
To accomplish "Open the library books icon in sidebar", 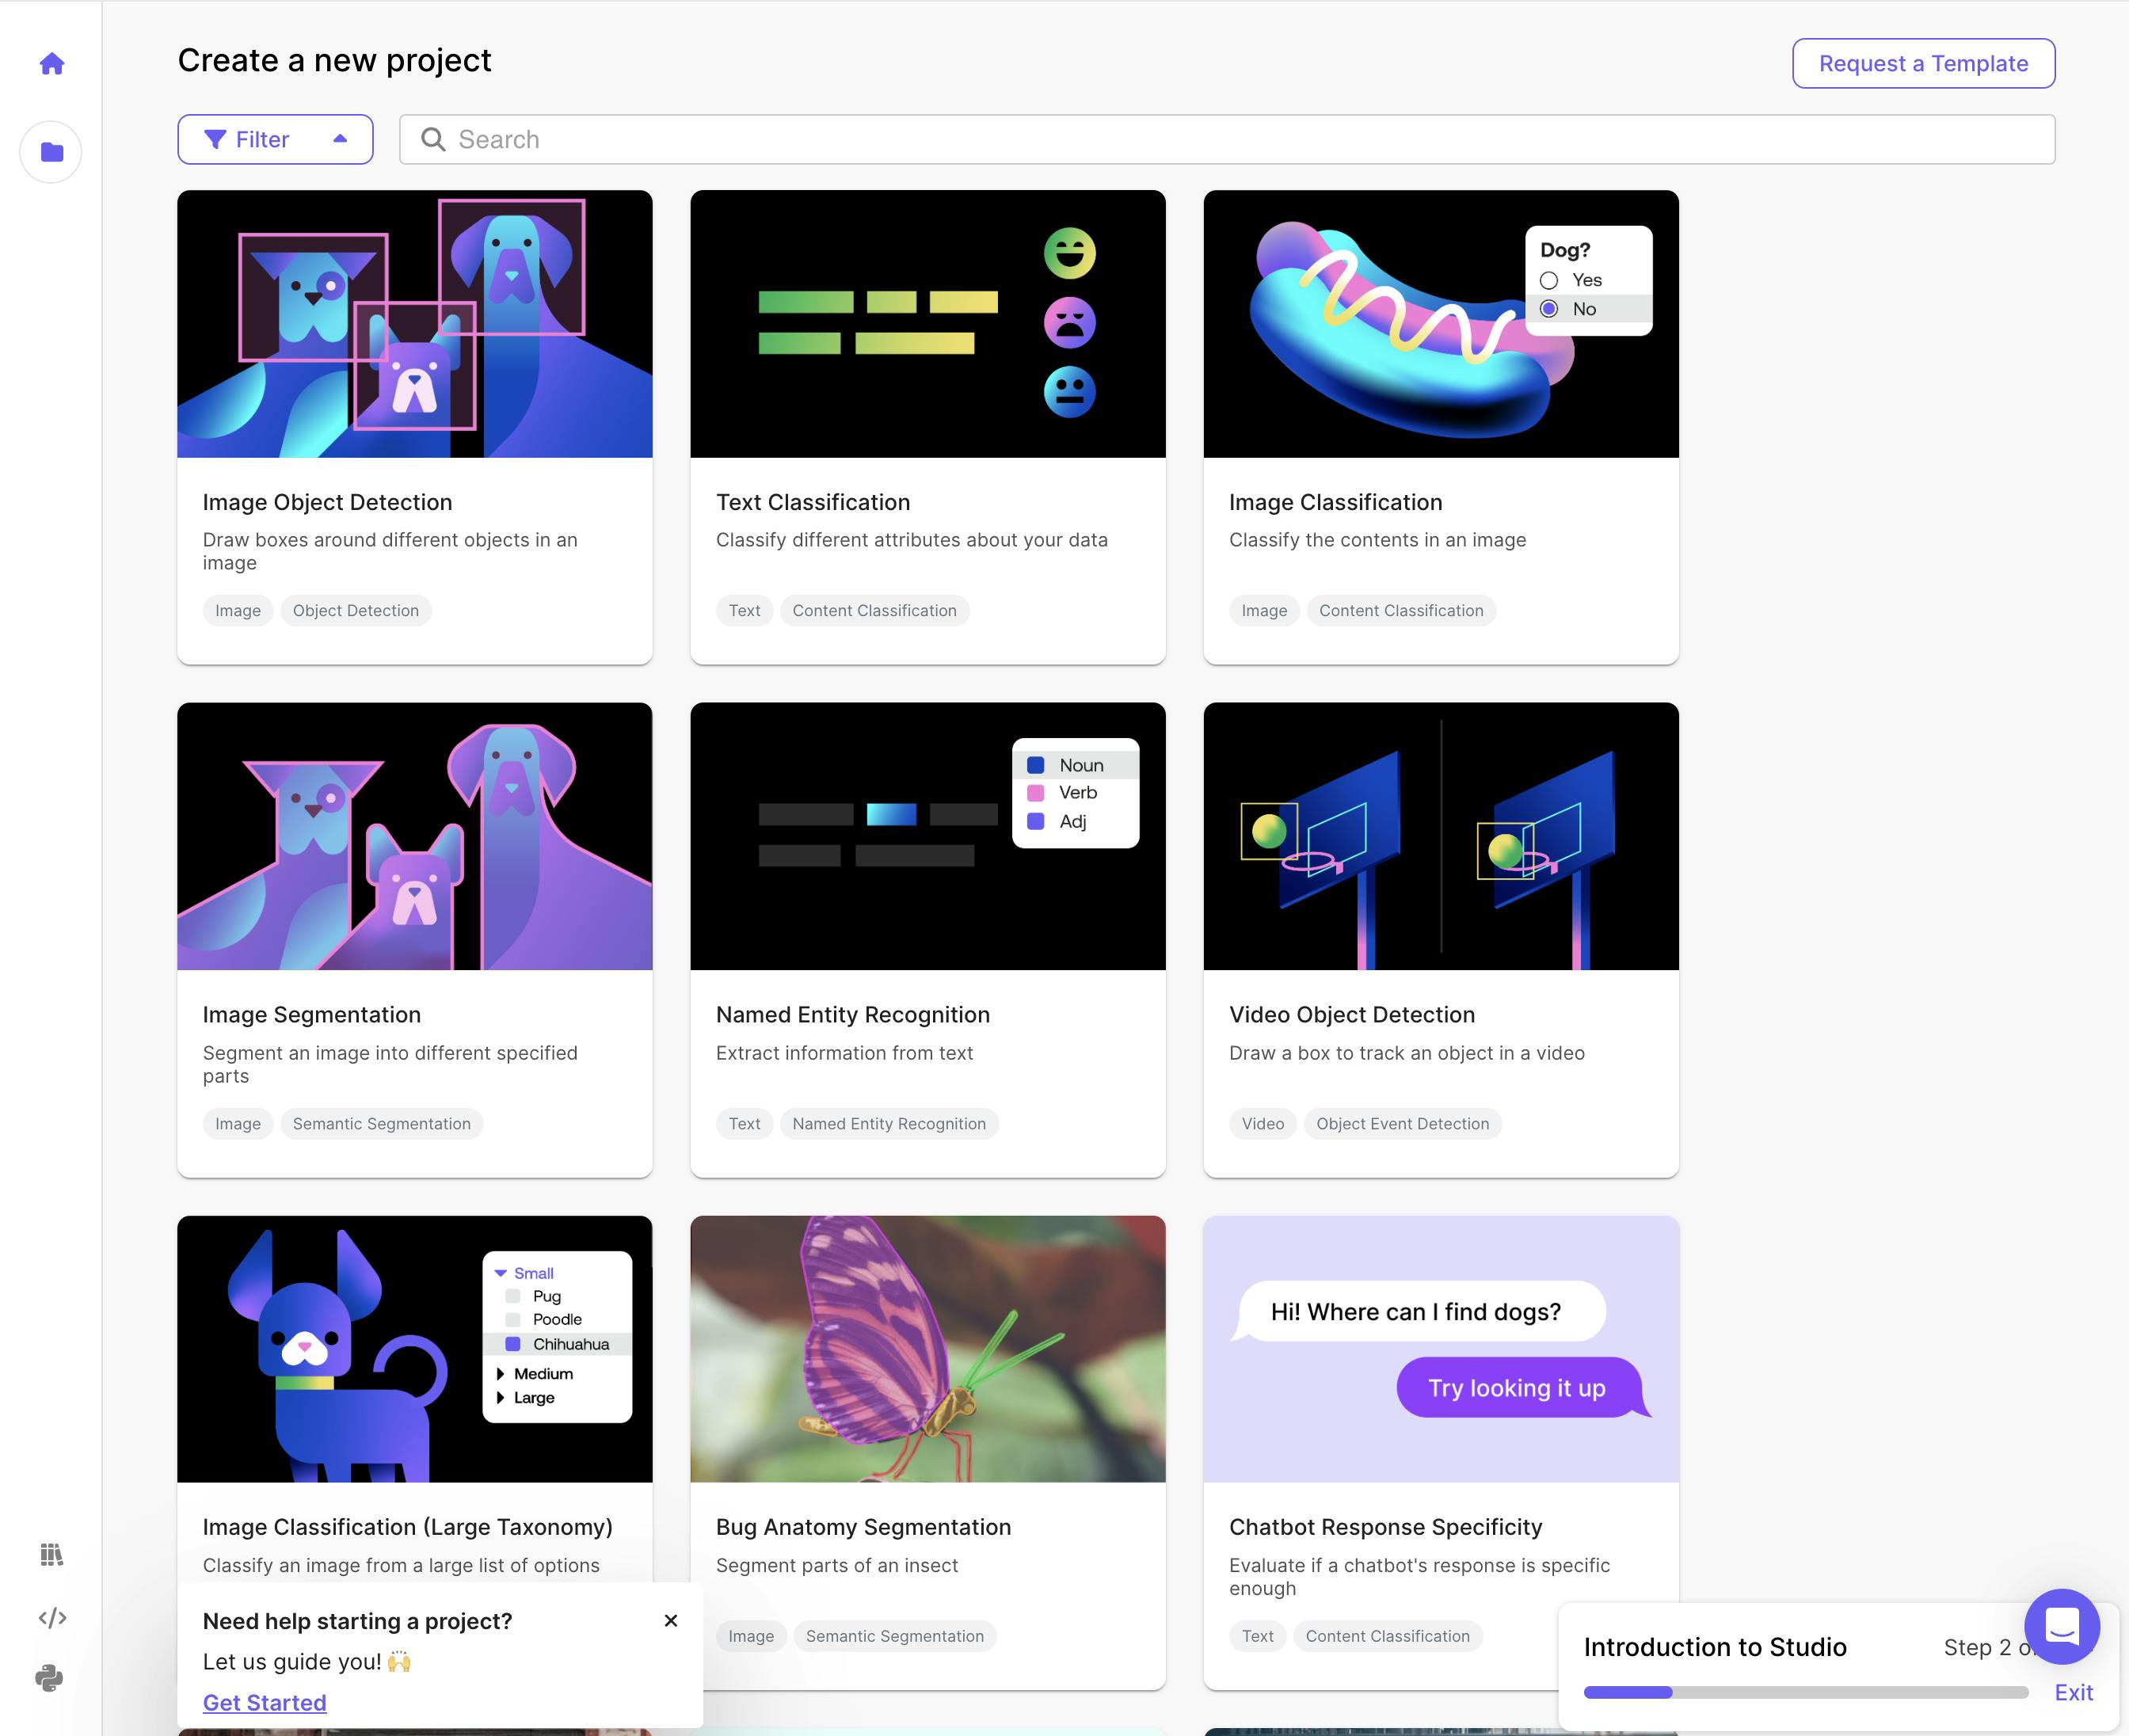I will 52,1554.
